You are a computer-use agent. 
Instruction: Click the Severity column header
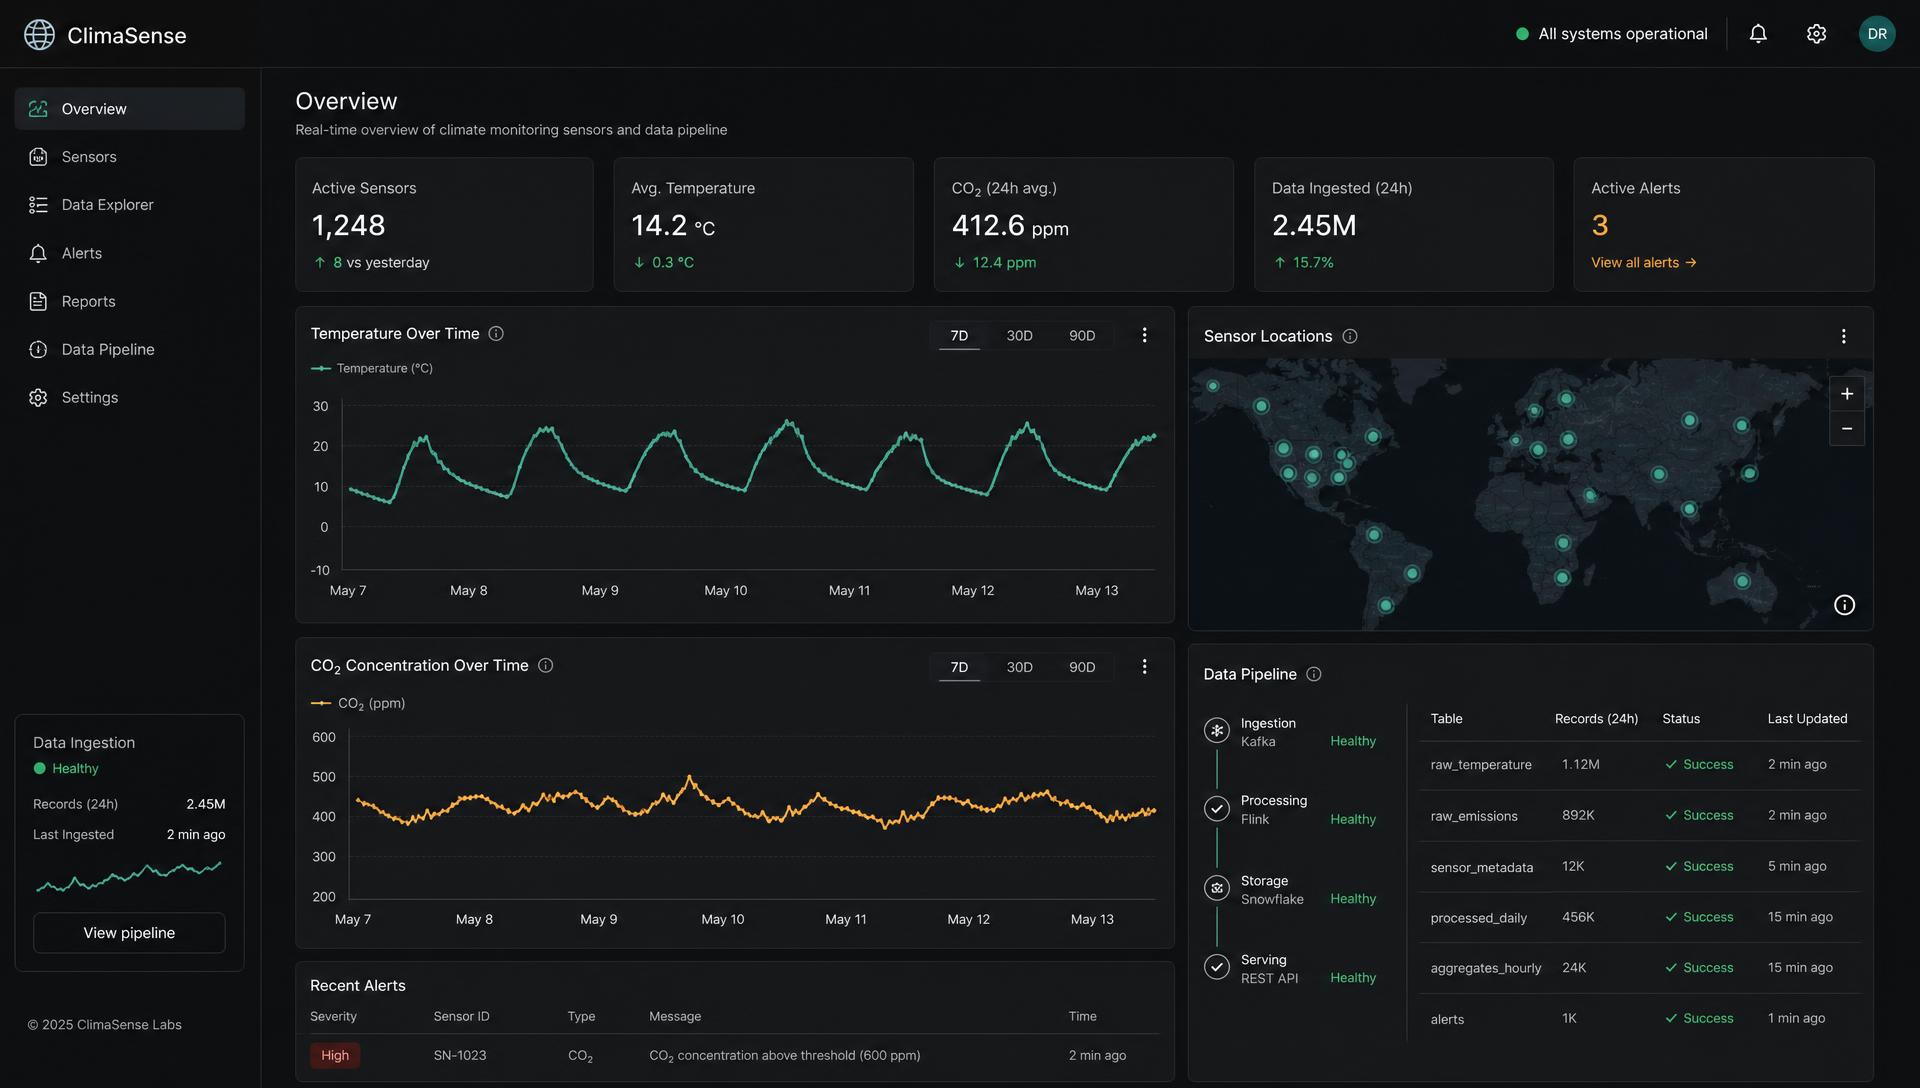[333, 1016]
